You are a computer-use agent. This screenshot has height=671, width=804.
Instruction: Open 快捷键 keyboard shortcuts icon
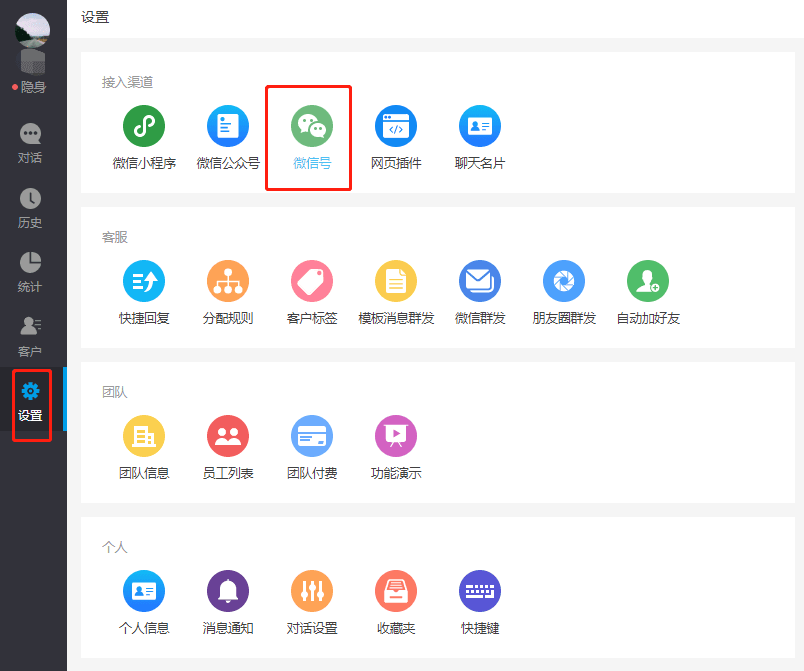[480, 591]
